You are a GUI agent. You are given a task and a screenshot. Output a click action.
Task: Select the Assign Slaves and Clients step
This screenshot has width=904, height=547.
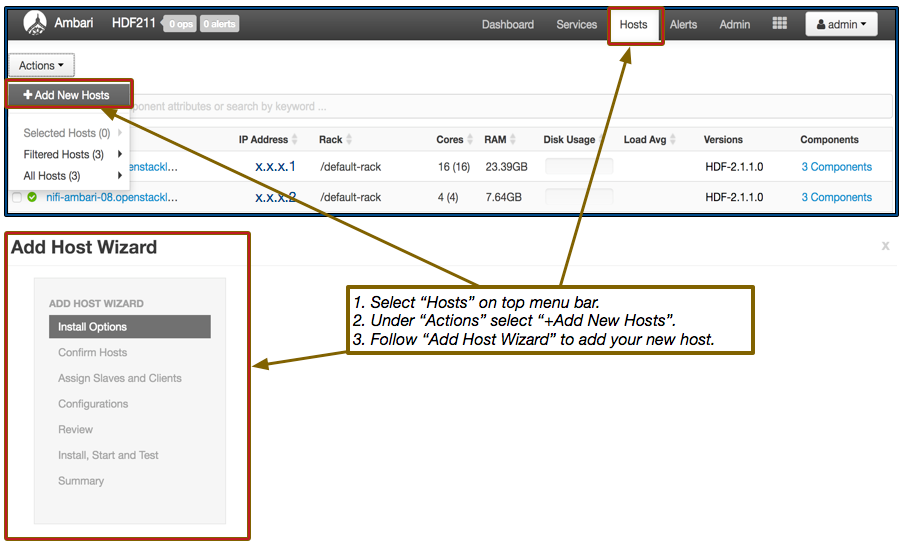[119, 378]
